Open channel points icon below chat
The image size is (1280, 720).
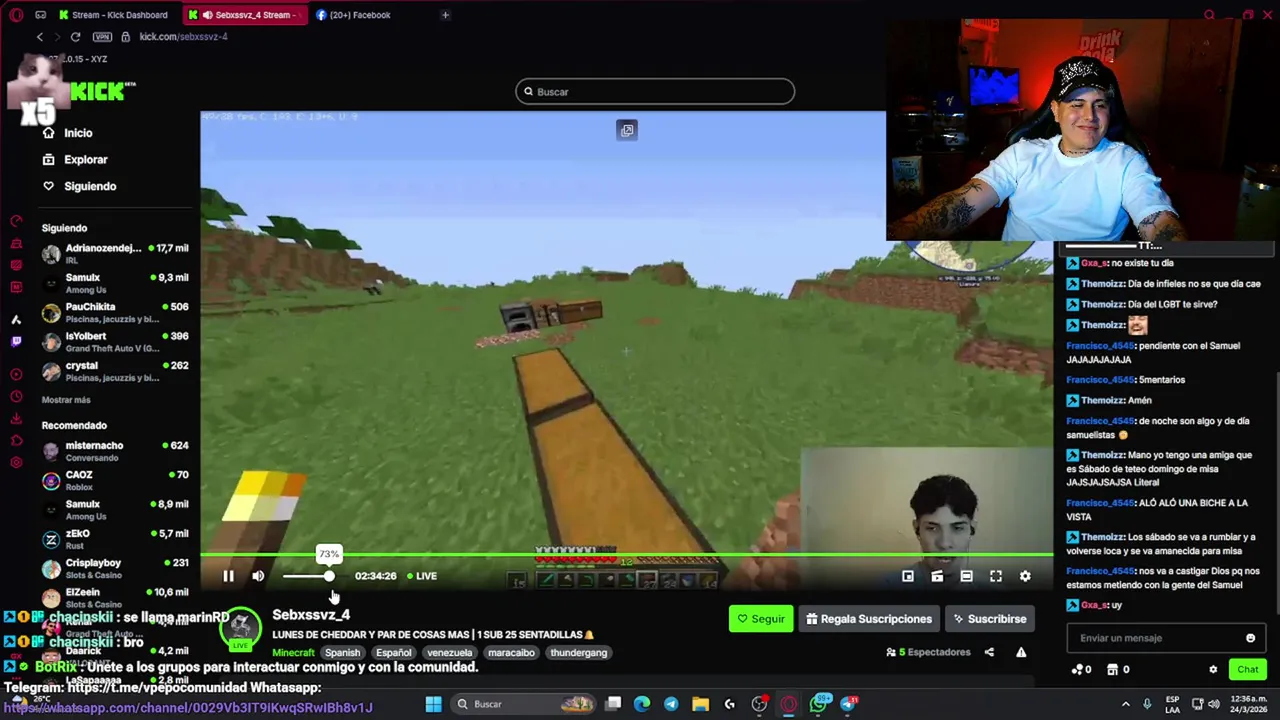(x=1077, y=669)
